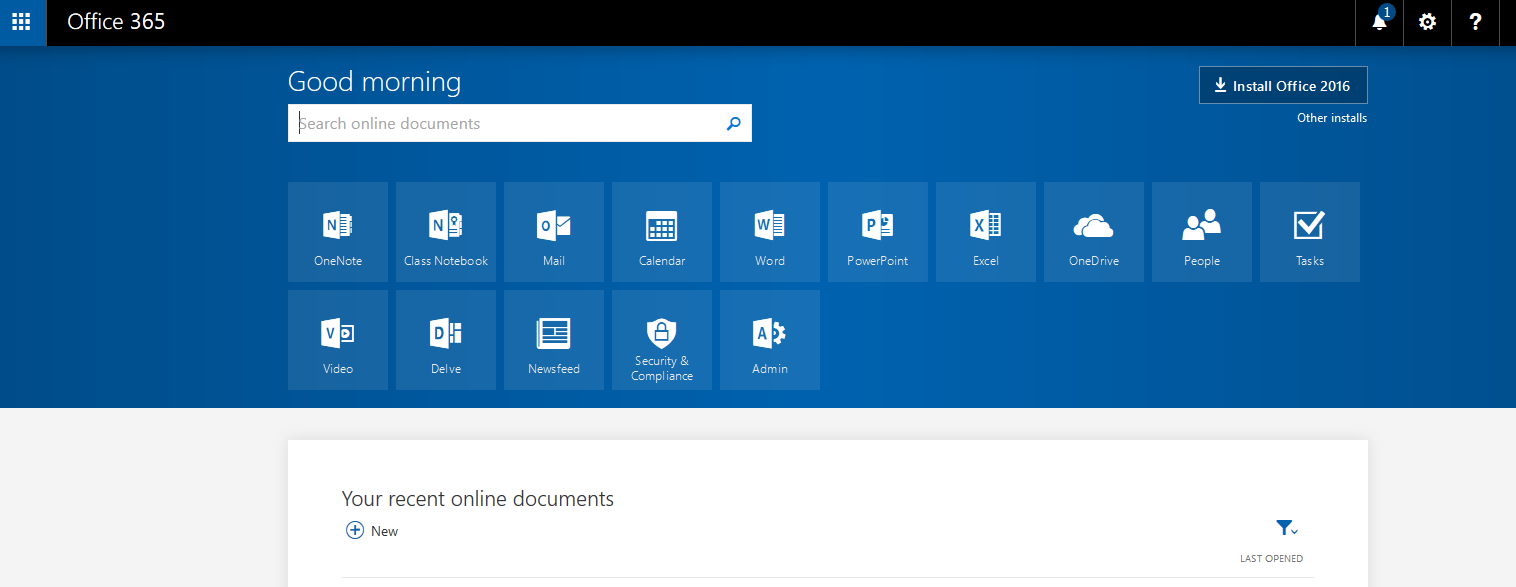
Task: Open the Class Notebook tile
Action: [x=446, y=232]
